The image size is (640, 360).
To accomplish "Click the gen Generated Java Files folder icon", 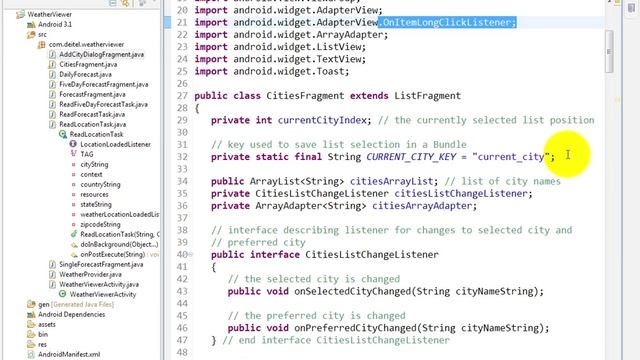I will [x=31, y=304].
